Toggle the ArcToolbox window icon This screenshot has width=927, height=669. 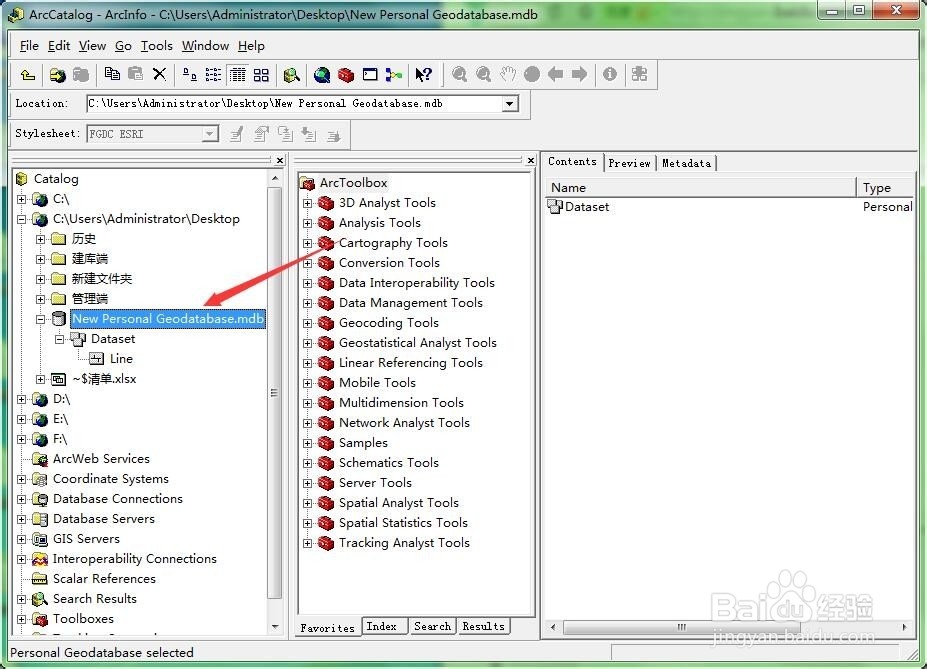[x=346, y=74]
